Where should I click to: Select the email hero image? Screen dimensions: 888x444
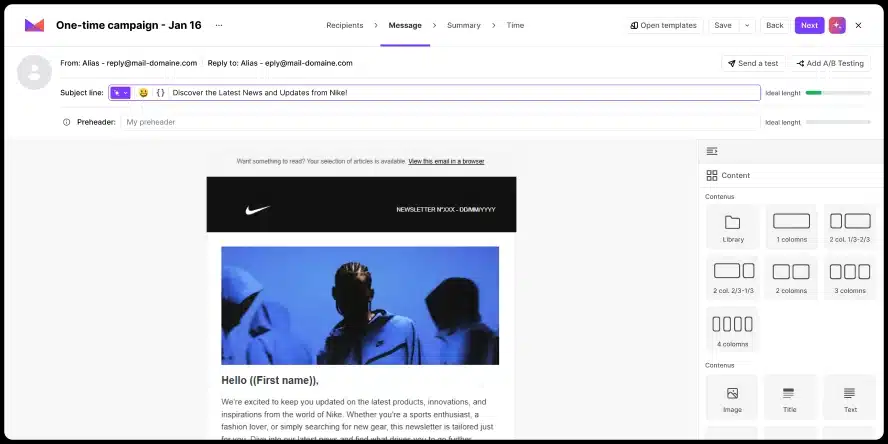(360, 305)
